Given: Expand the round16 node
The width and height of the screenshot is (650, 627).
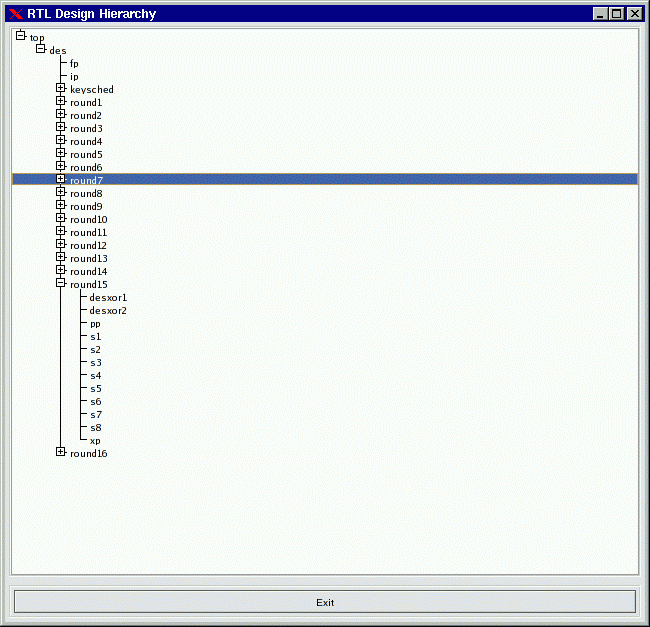Looking at the screenshot, I should [x=61, y=452].
